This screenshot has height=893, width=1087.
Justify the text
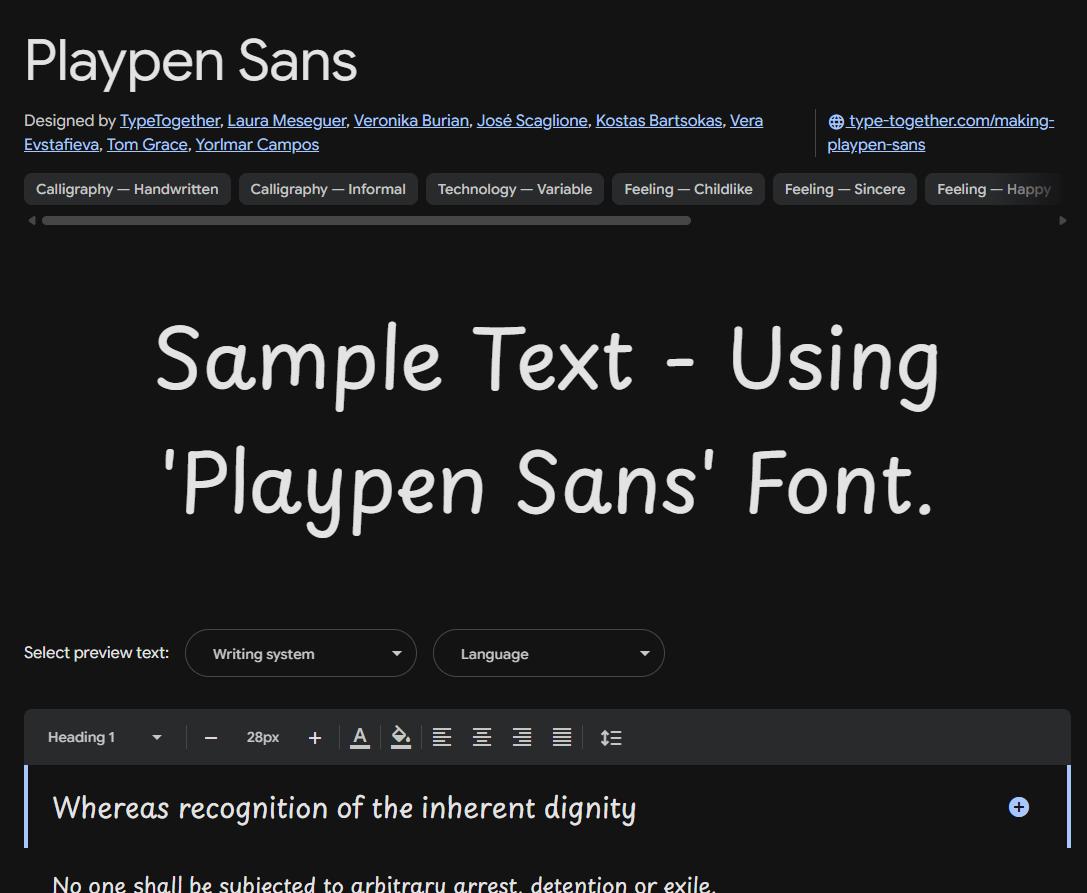pos(562,737)
